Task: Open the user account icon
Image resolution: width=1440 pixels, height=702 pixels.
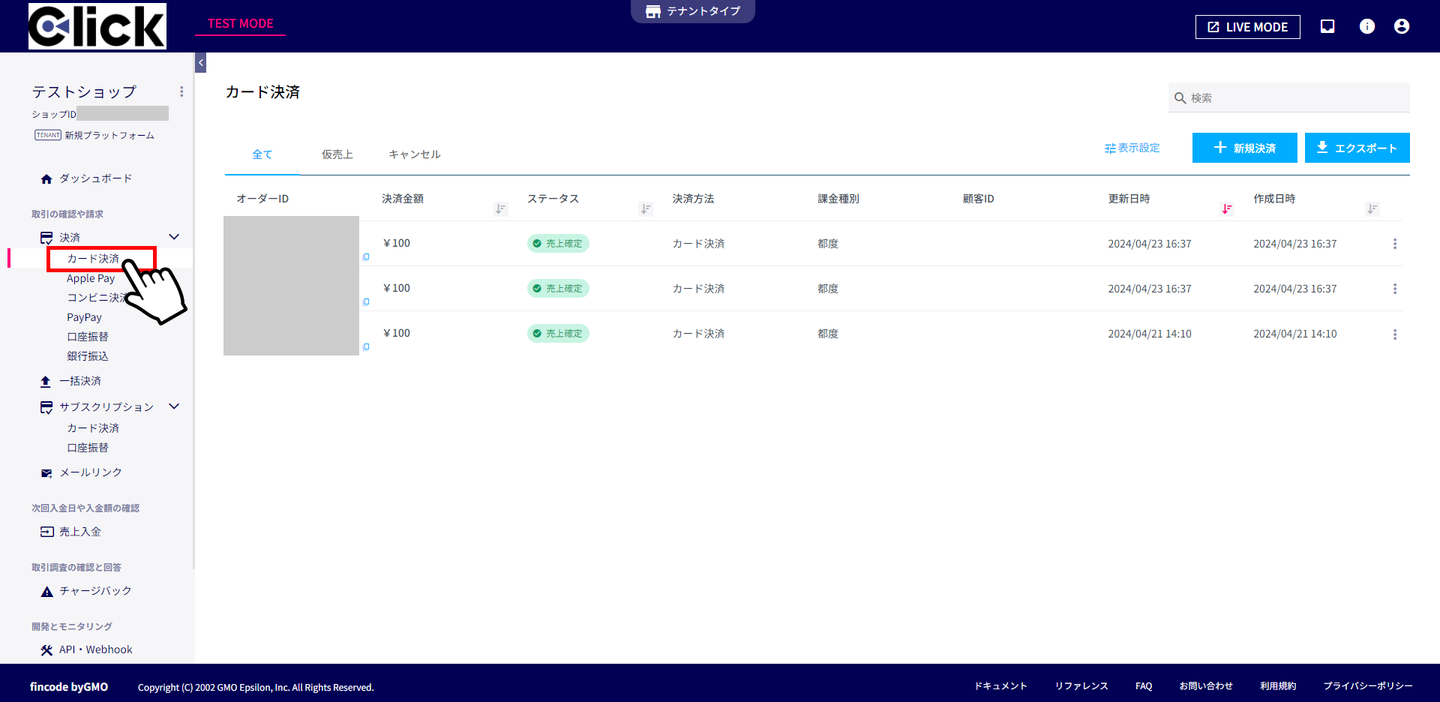Action: pos(1401,27)
